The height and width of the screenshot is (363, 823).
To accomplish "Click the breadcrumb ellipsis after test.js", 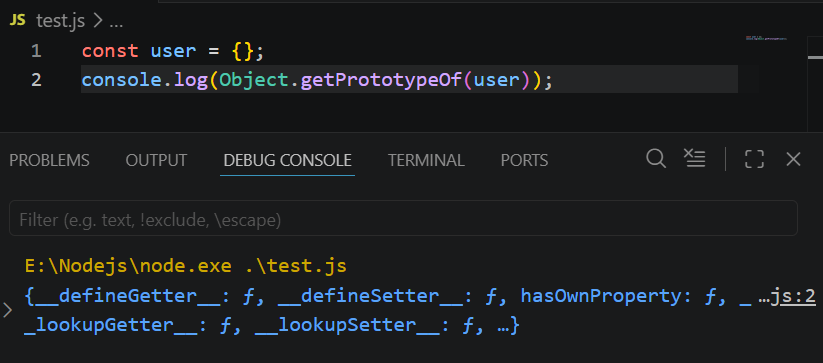I will tap(116, 23).
